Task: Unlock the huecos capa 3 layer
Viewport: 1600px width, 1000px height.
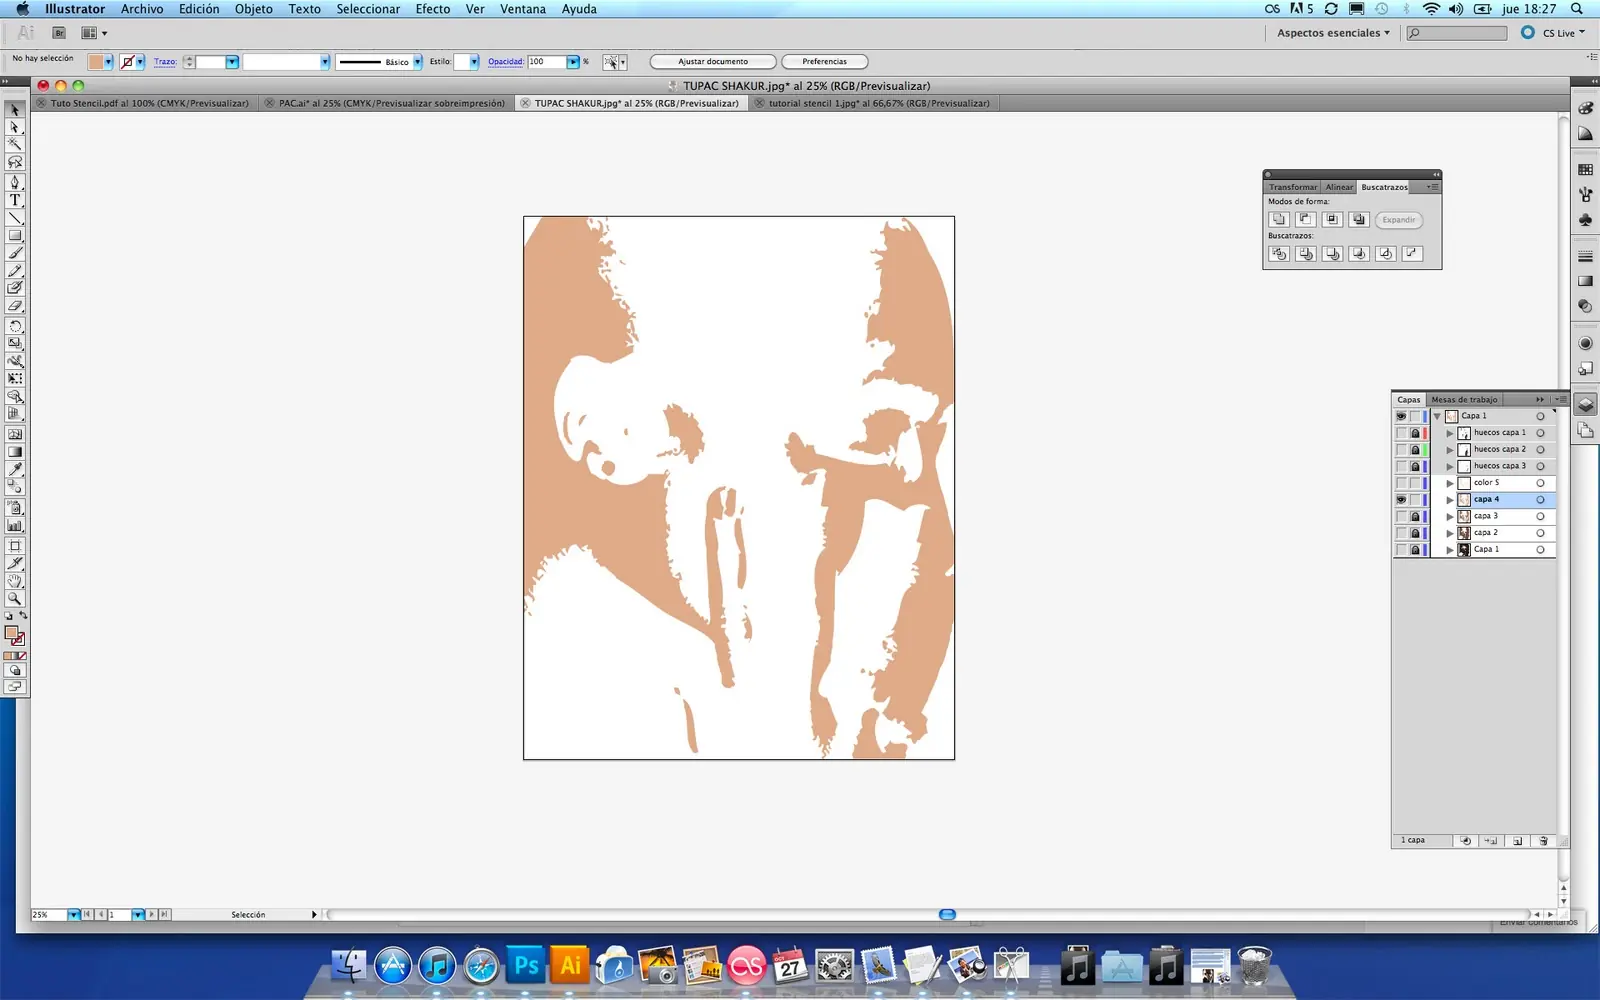Action: pos(1415,466)
